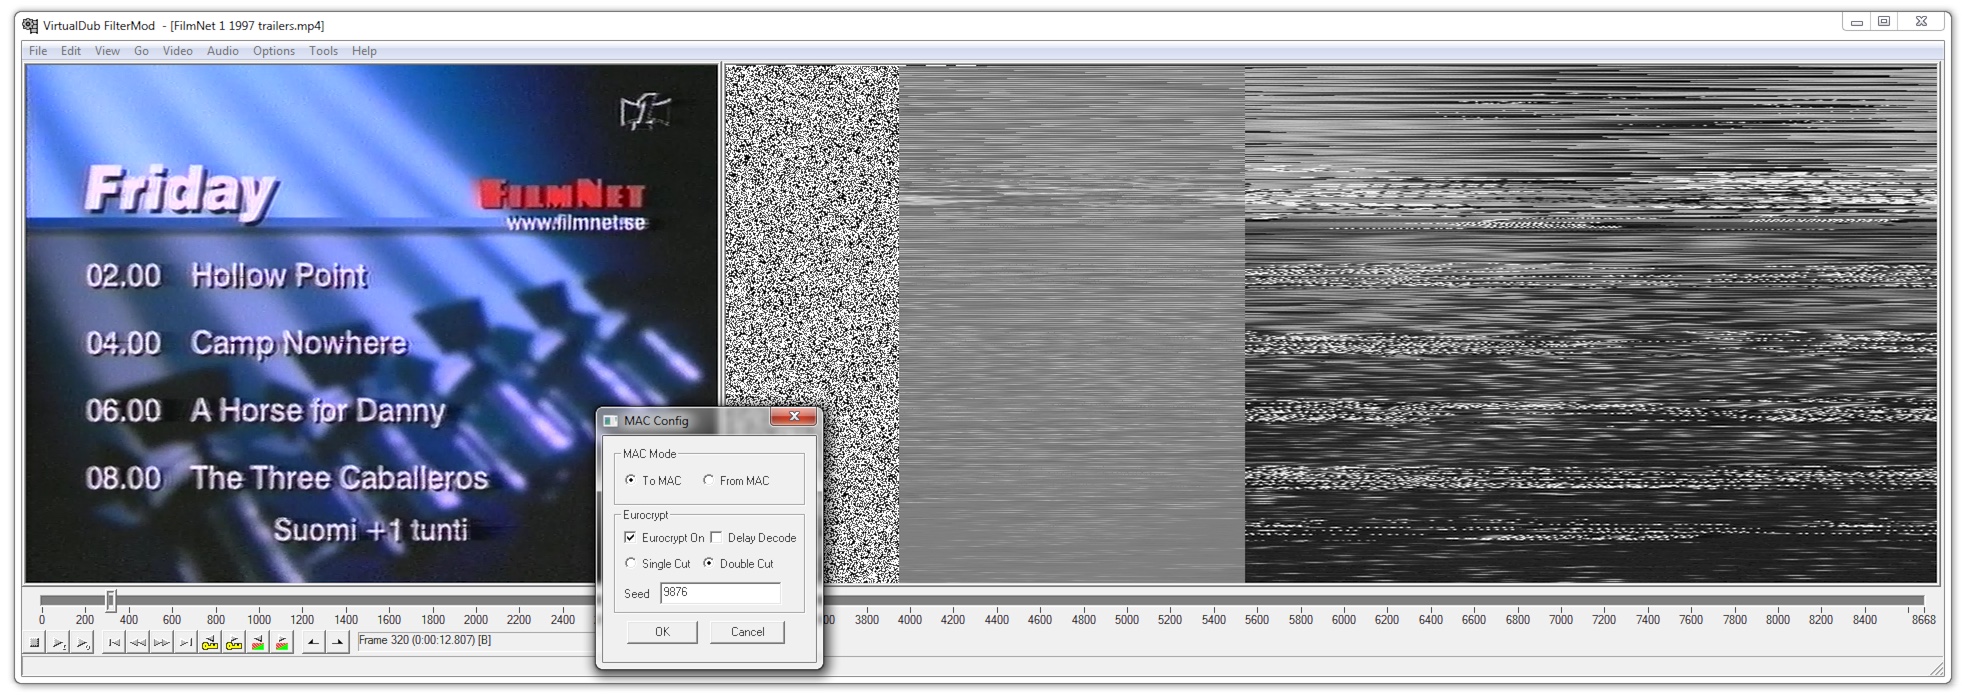Viewport: 1962px width, 697px height.
Task: Step backward one frame
Action: tap(138, 643)
